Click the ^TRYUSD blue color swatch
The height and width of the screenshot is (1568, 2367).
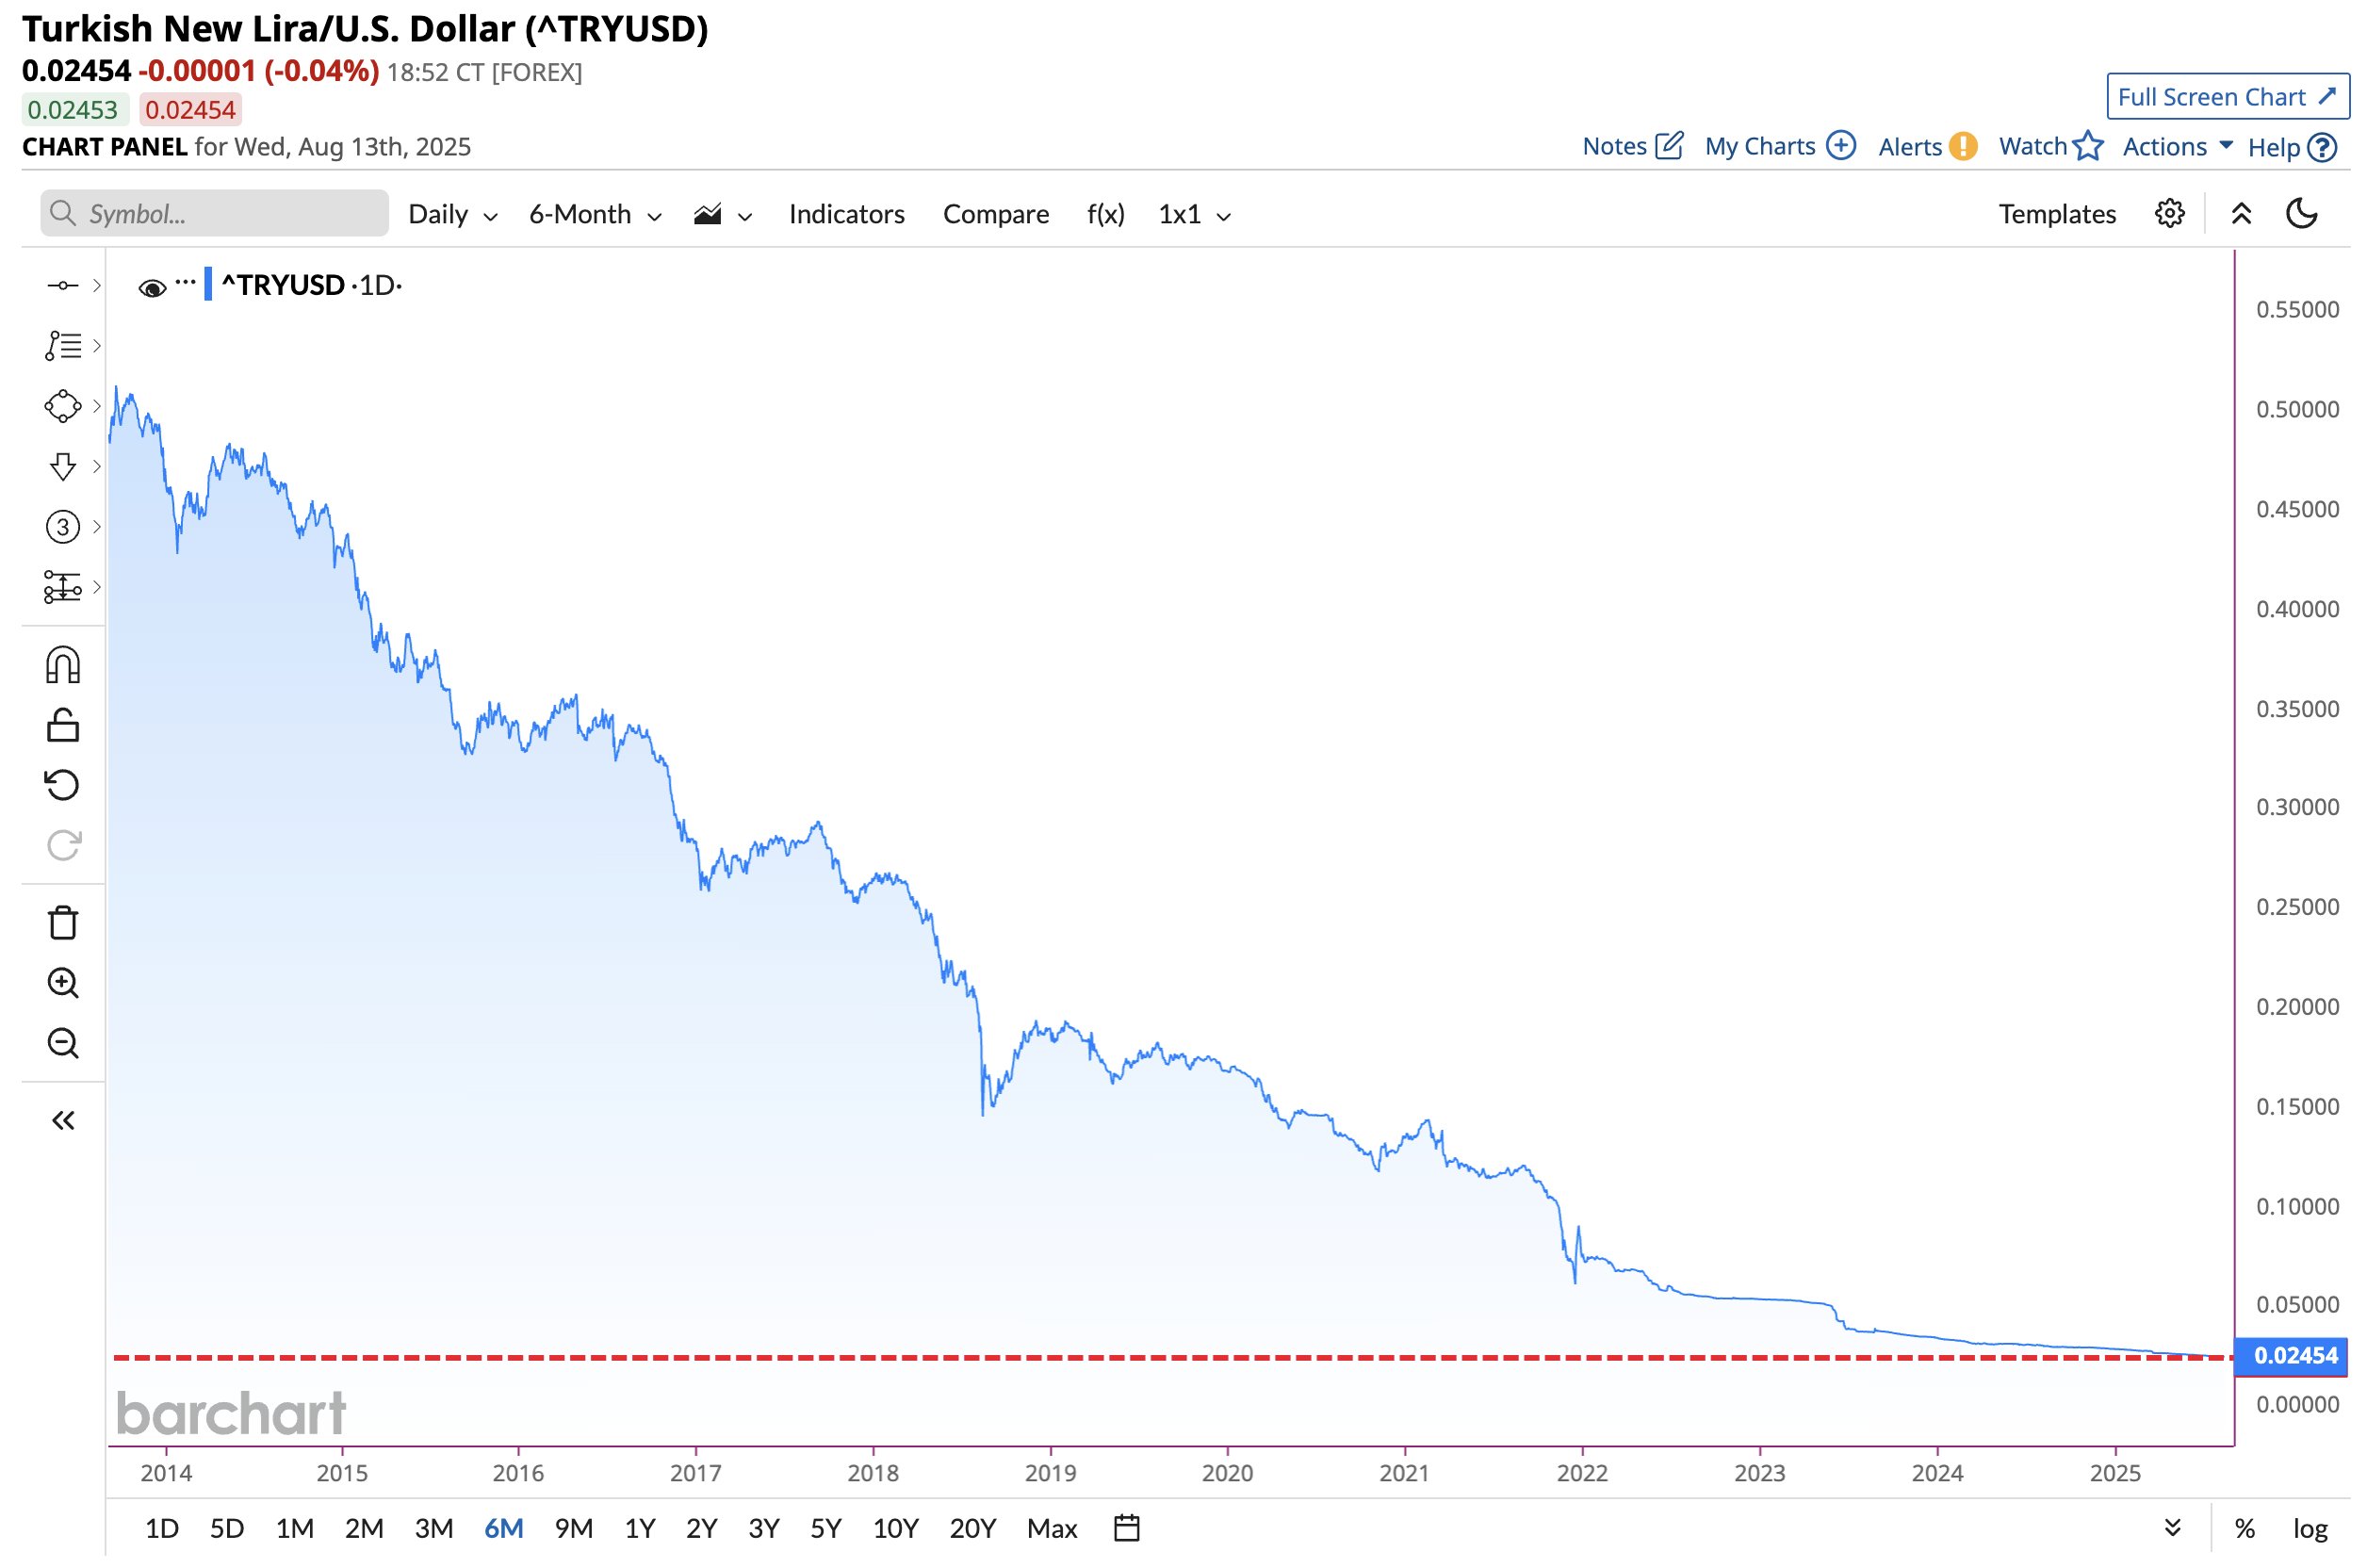coord(208,285)
